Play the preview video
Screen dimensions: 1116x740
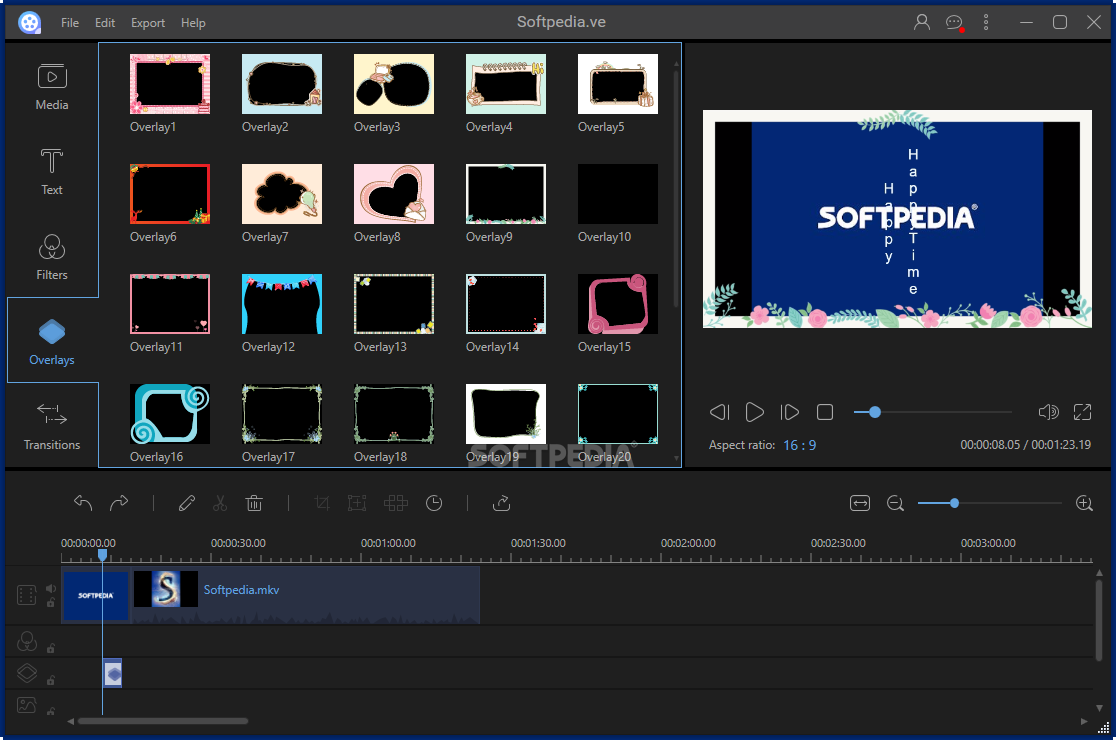(x=755, y=412)
